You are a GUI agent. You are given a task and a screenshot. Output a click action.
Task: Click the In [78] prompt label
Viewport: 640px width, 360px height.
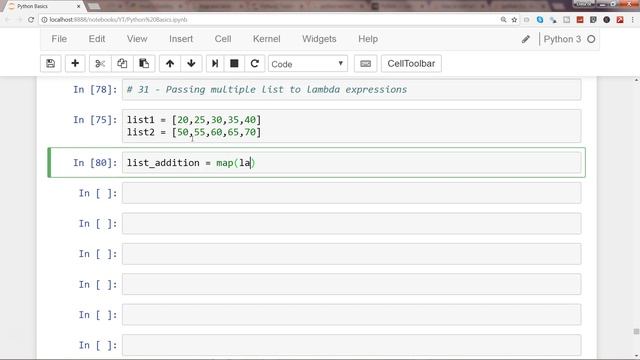point(95,89)
